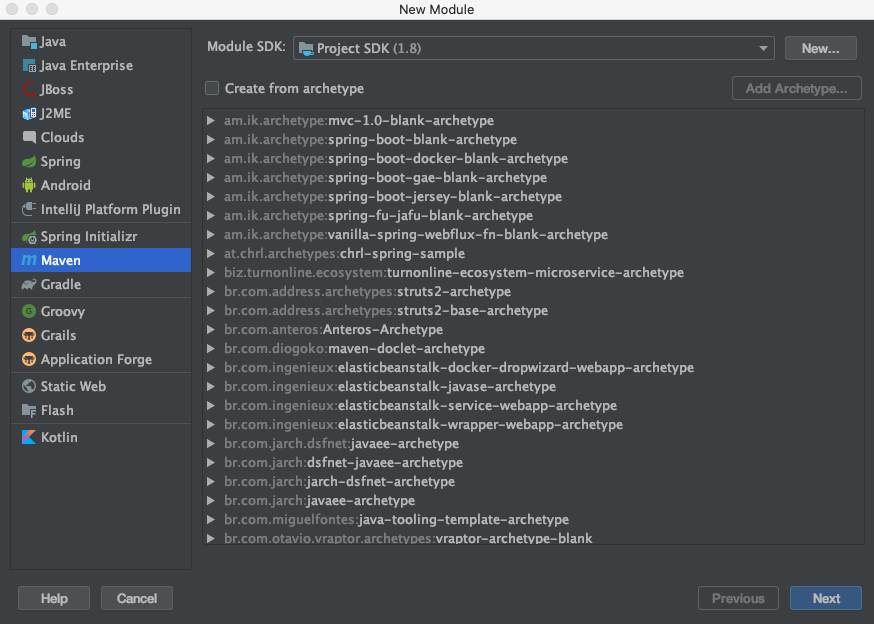
Task: Click the Spring Initializr icon
Action: [x=29, y=236]
